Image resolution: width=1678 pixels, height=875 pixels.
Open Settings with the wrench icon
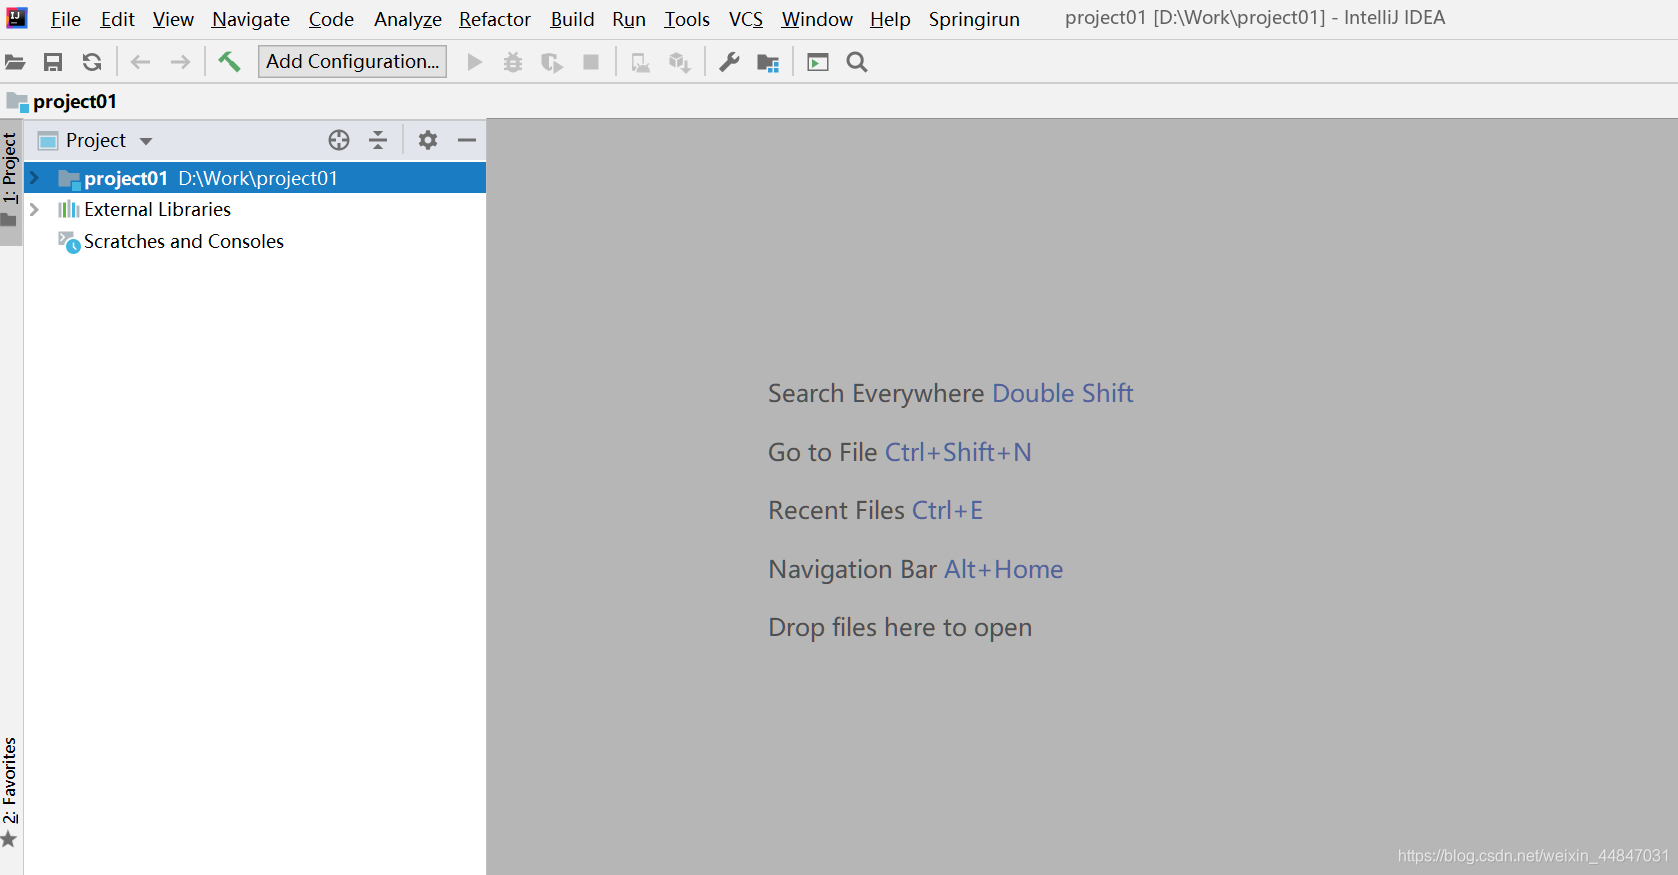pos(730,62)
